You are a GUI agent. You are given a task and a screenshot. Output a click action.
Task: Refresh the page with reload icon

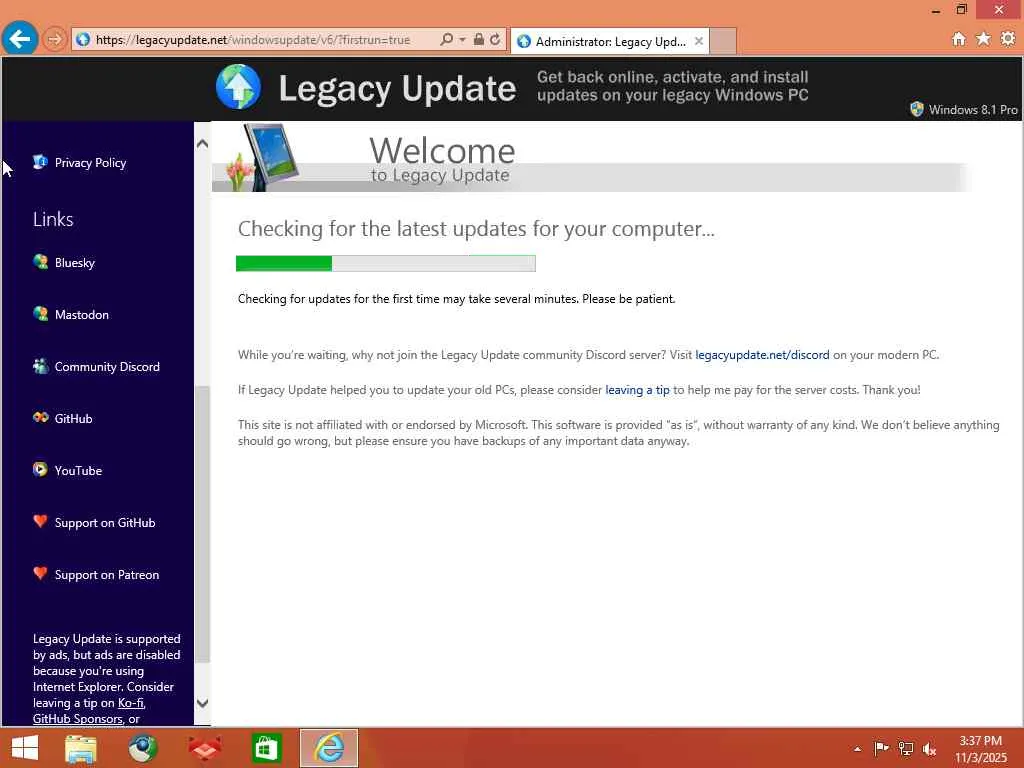[x=495, y=40]
